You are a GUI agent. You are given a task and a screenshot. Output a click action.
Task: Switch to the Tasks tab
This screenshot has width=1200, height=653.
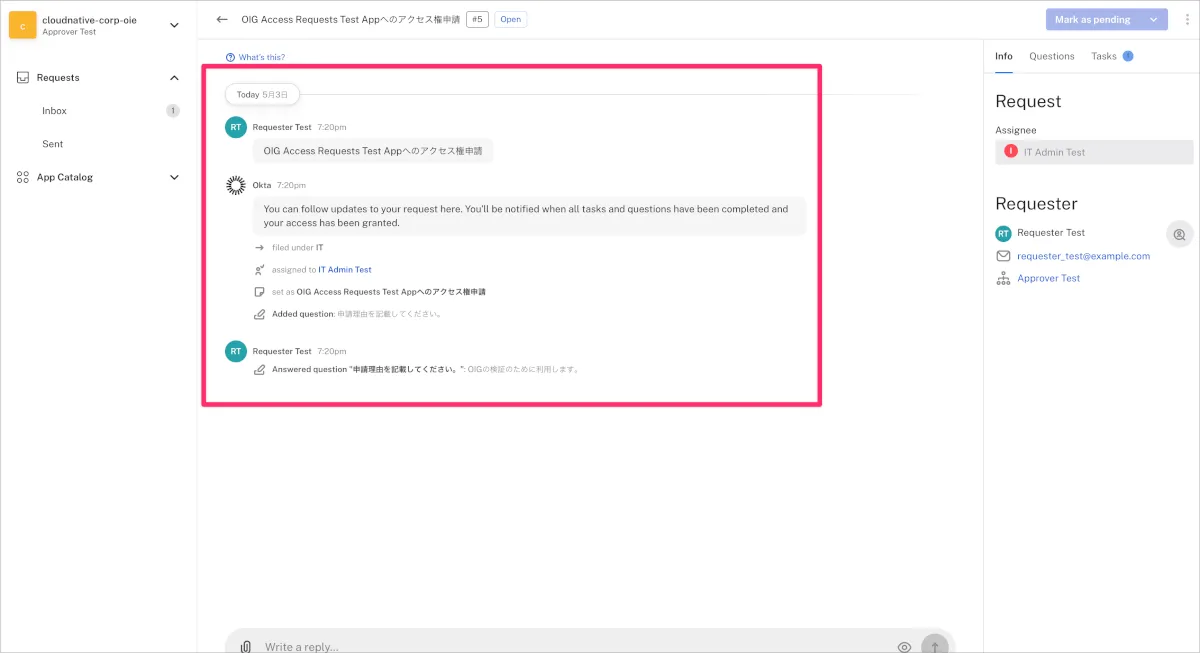pyautogui.click(x=1104, y=57)
